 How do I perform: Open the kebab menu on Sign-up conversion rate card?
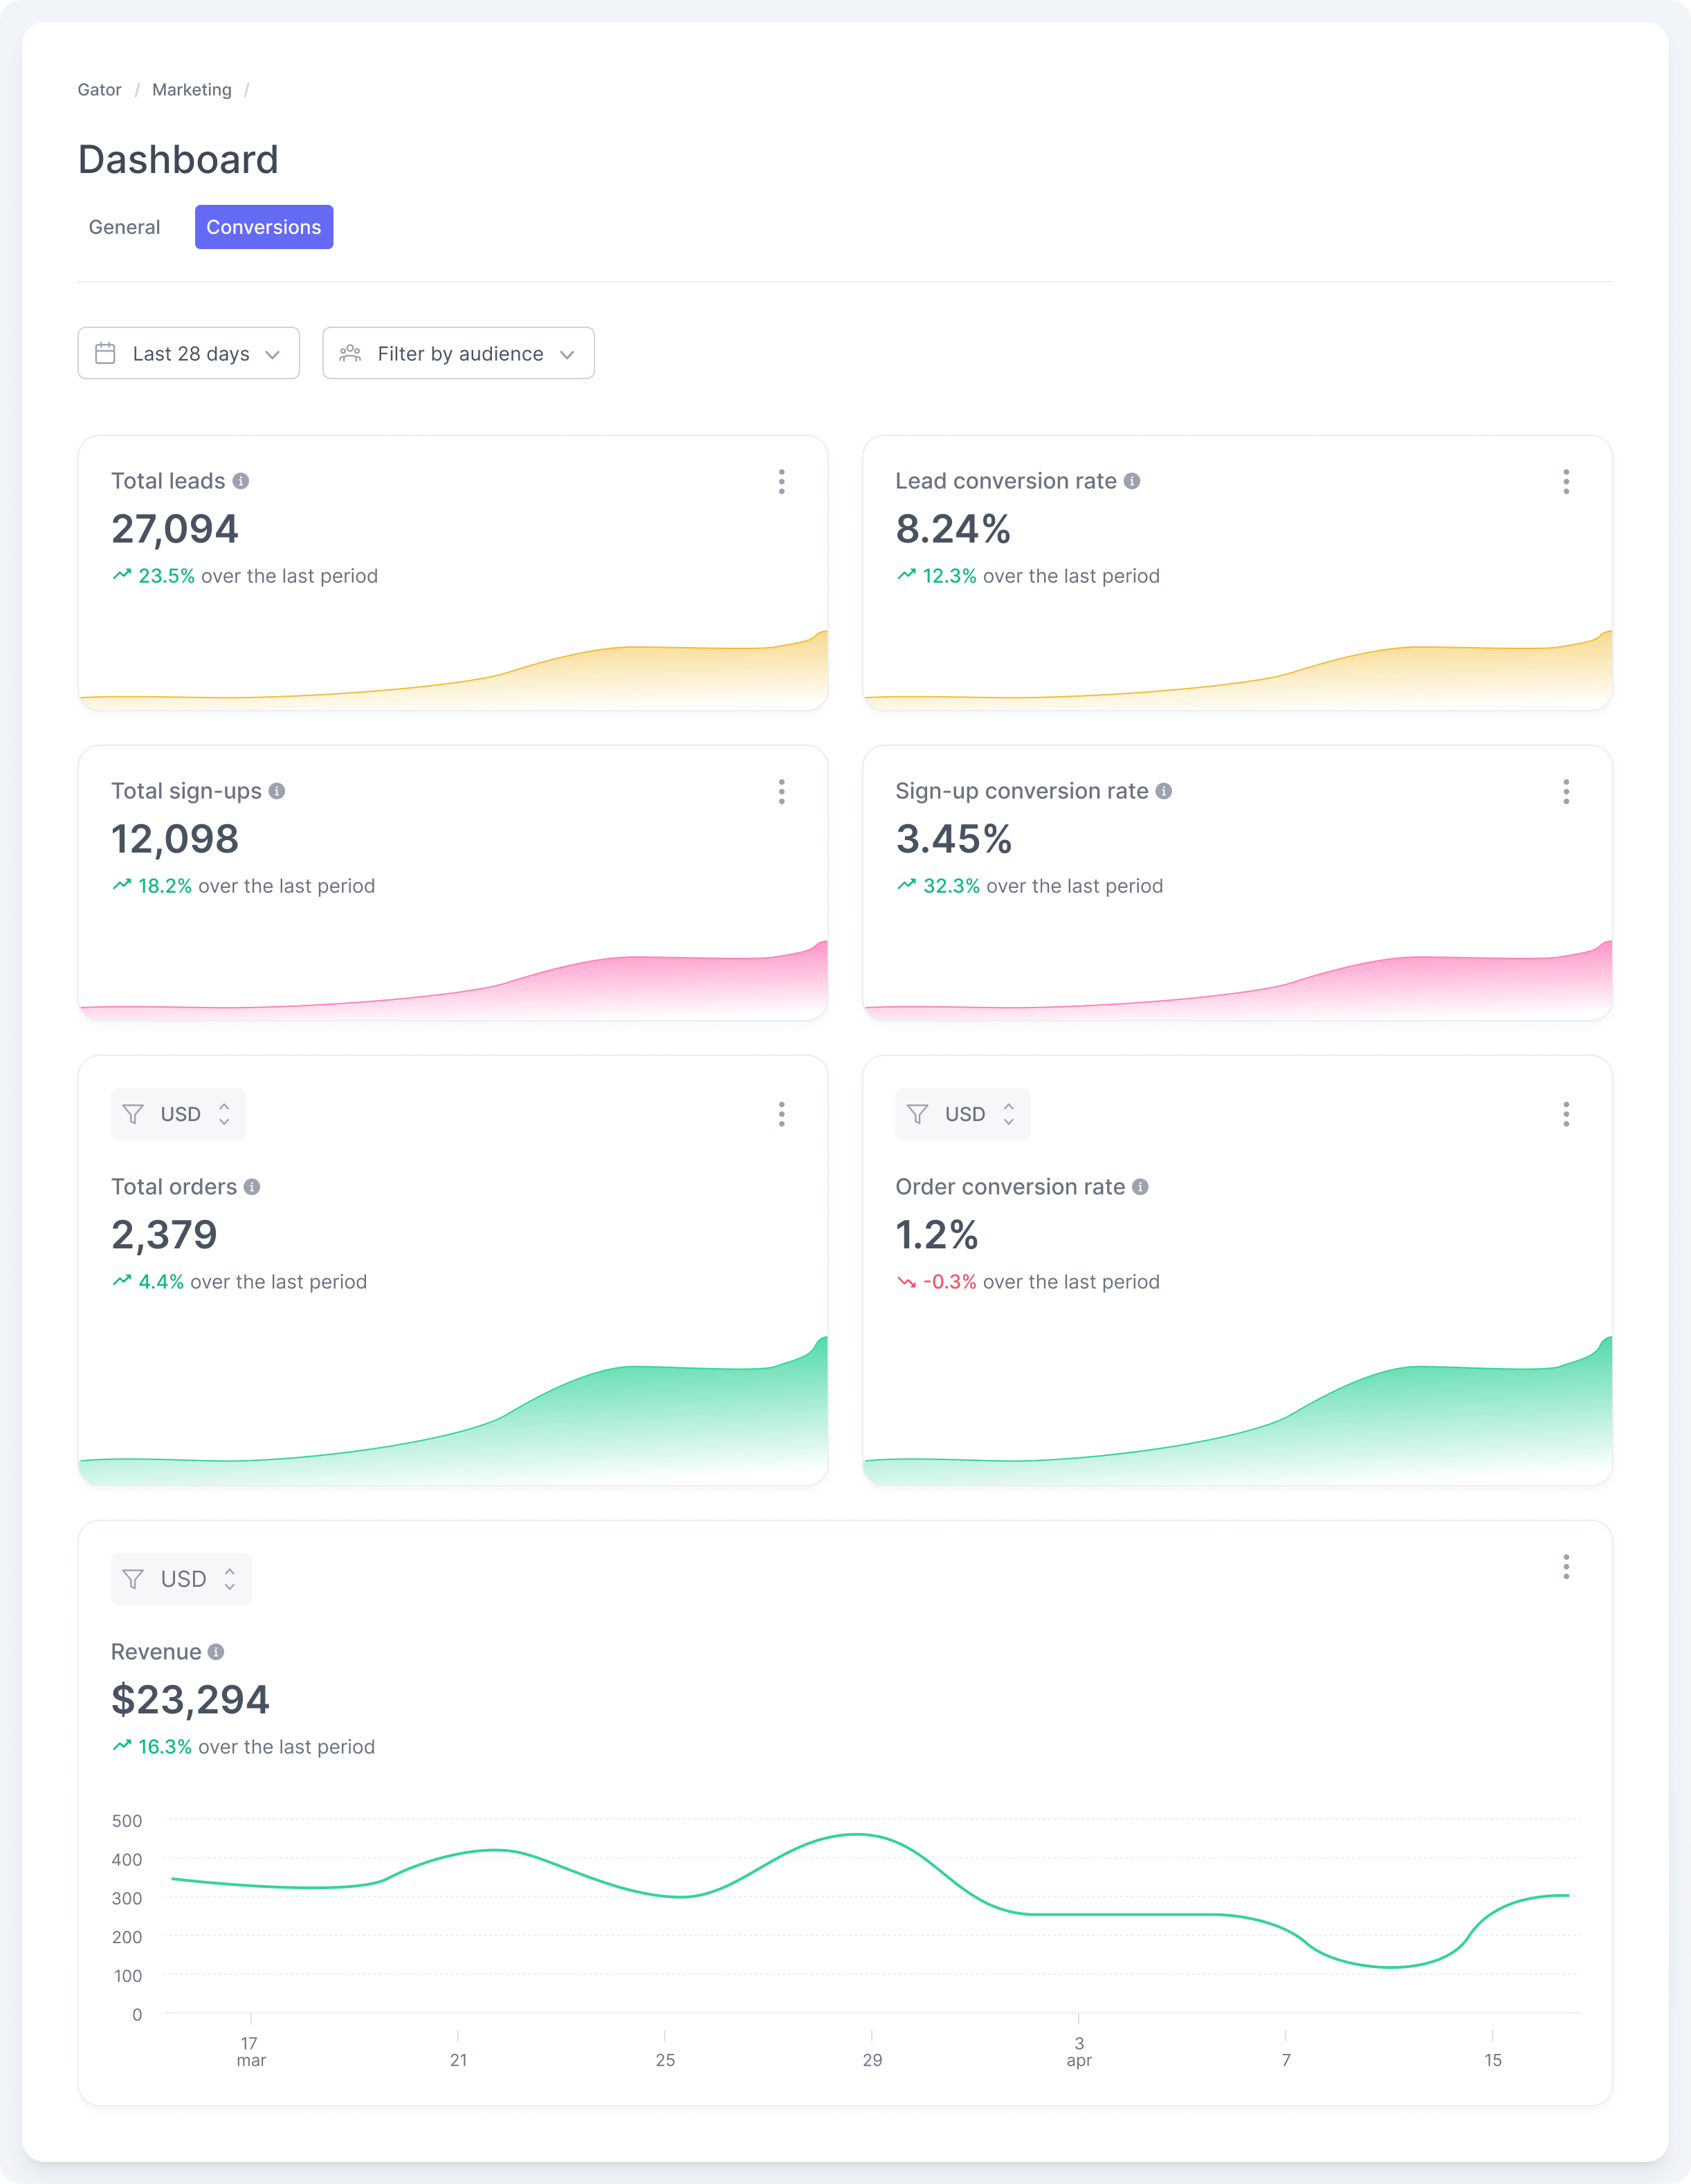pos(1565,792)
